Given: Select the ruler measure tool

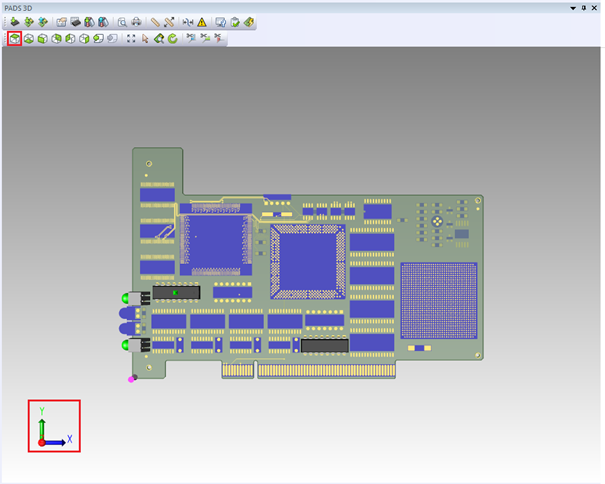Looking at the screenshot, I should pyautogui.click(x=155, y=22).
